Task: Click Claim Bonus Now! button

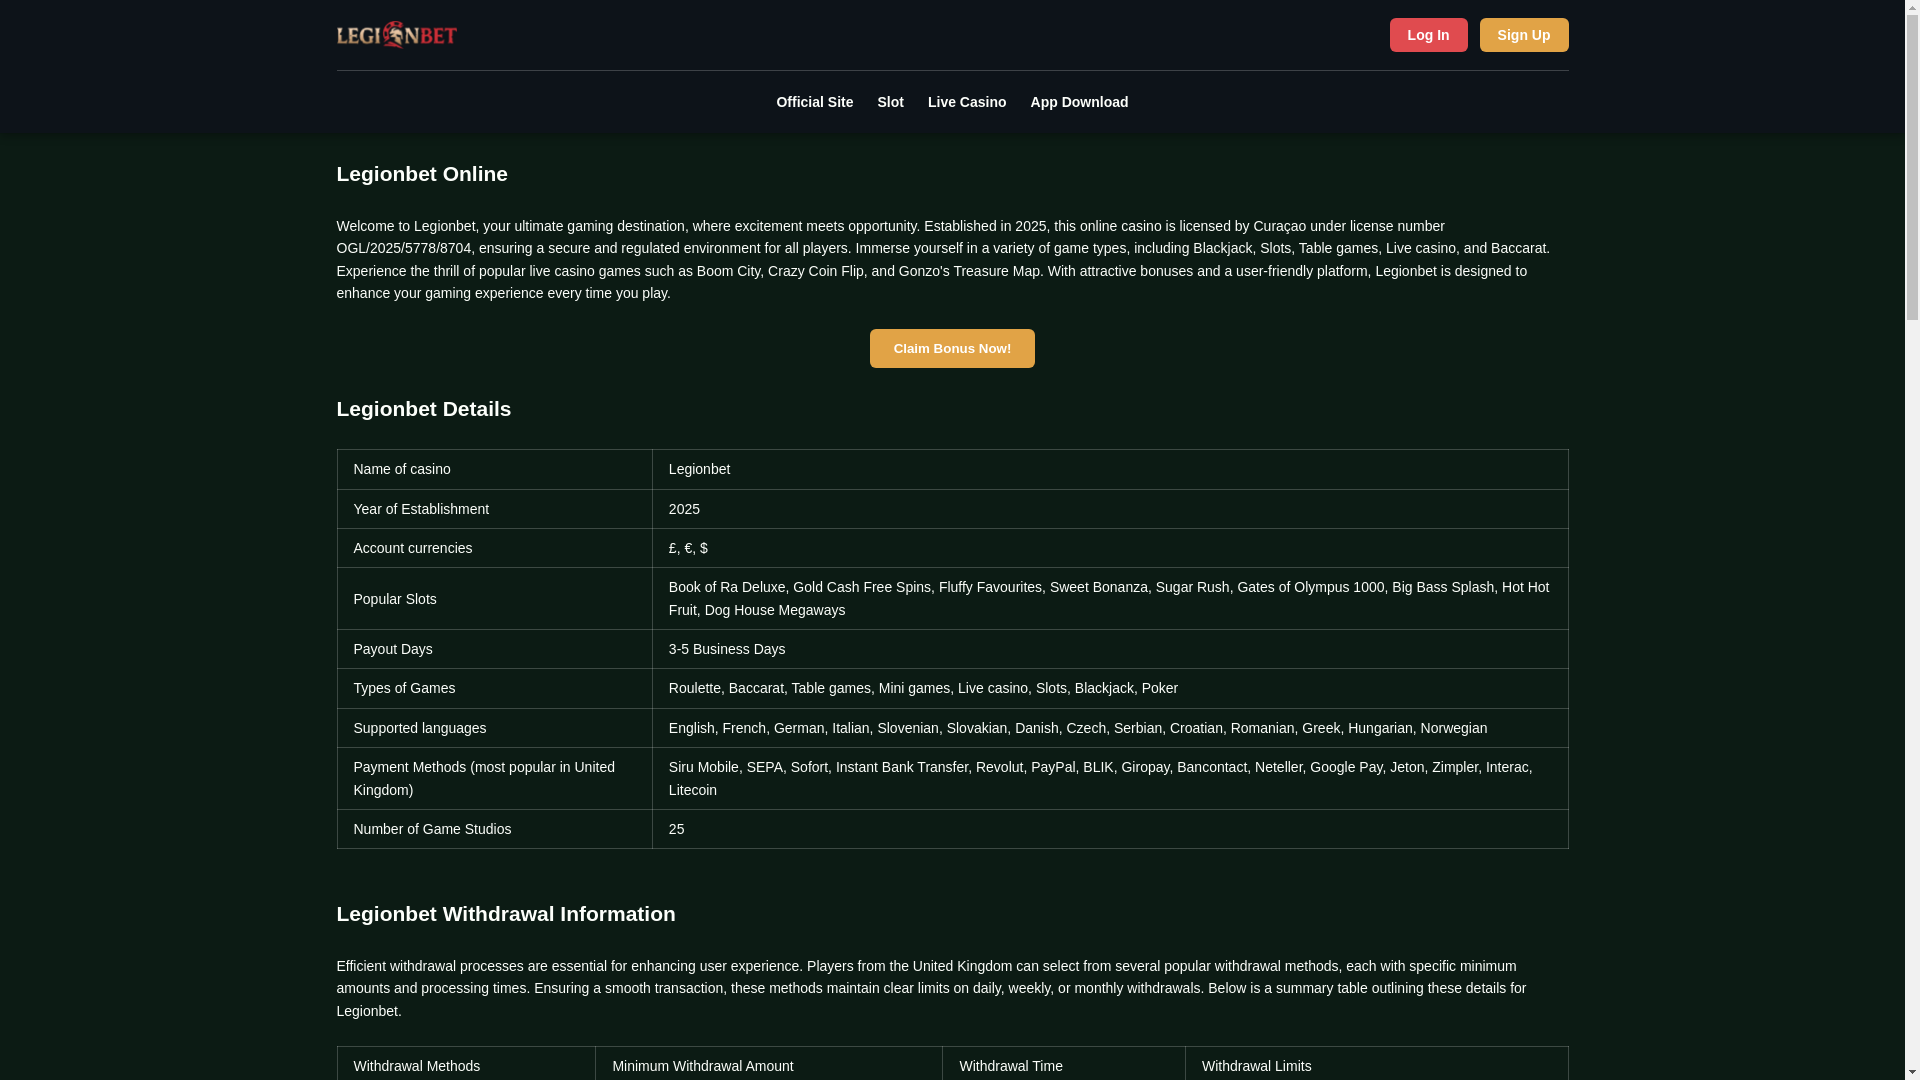Action: click(x=952, y=348)
